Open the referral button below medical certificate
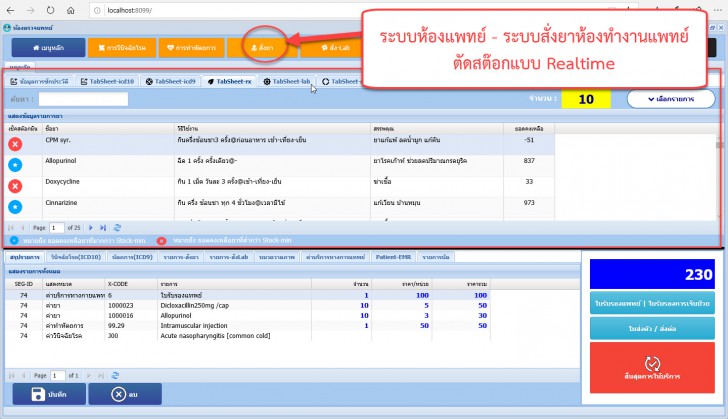 [652, 328]
